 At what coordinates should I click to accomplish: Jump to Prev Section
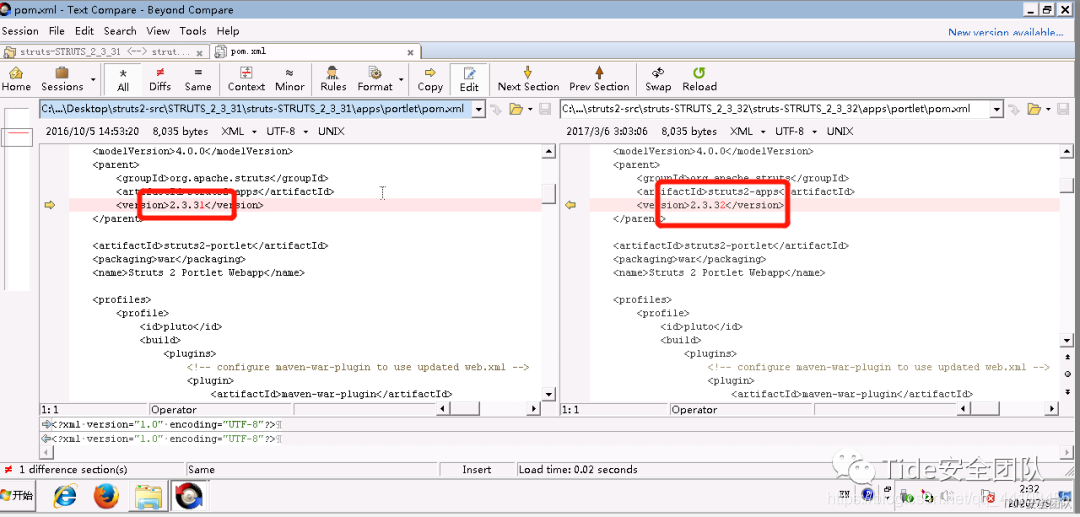point(599,79)
